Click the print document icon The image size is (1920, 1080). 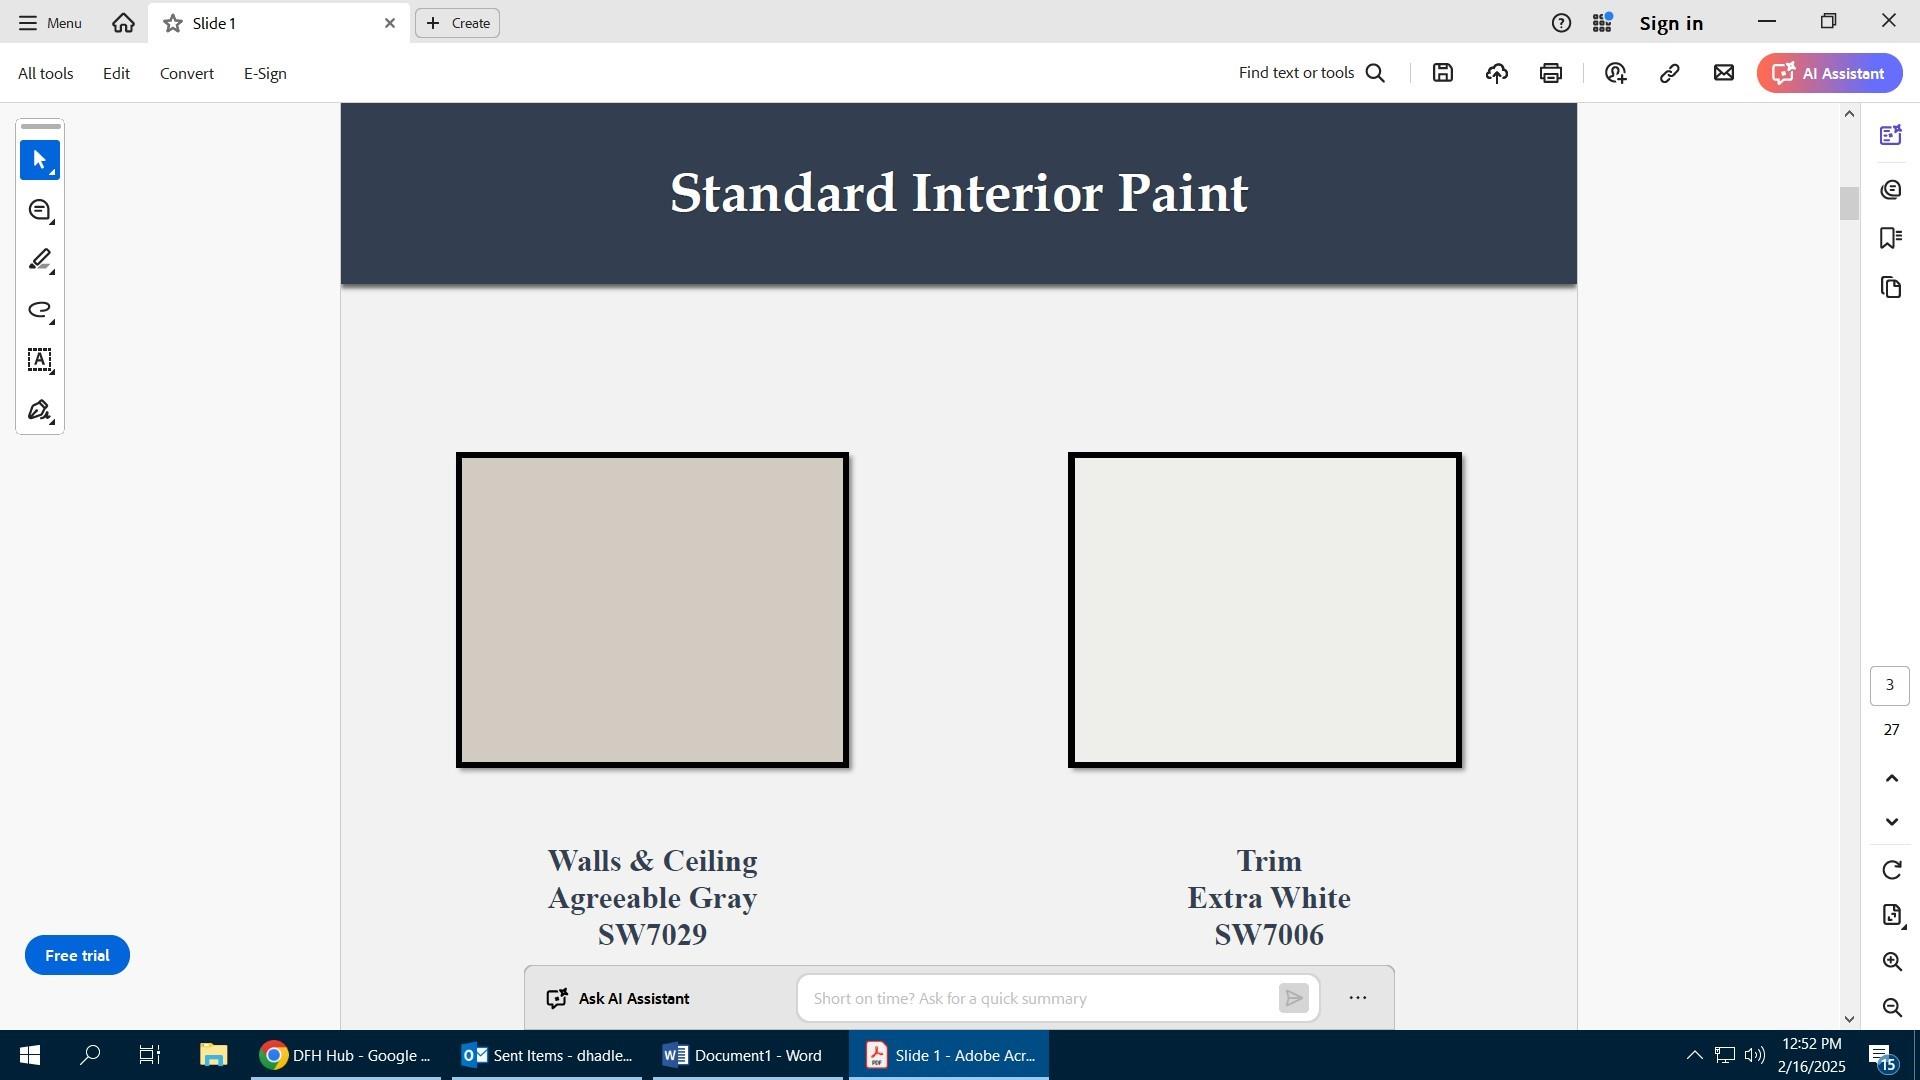(x=1551, y=73)
